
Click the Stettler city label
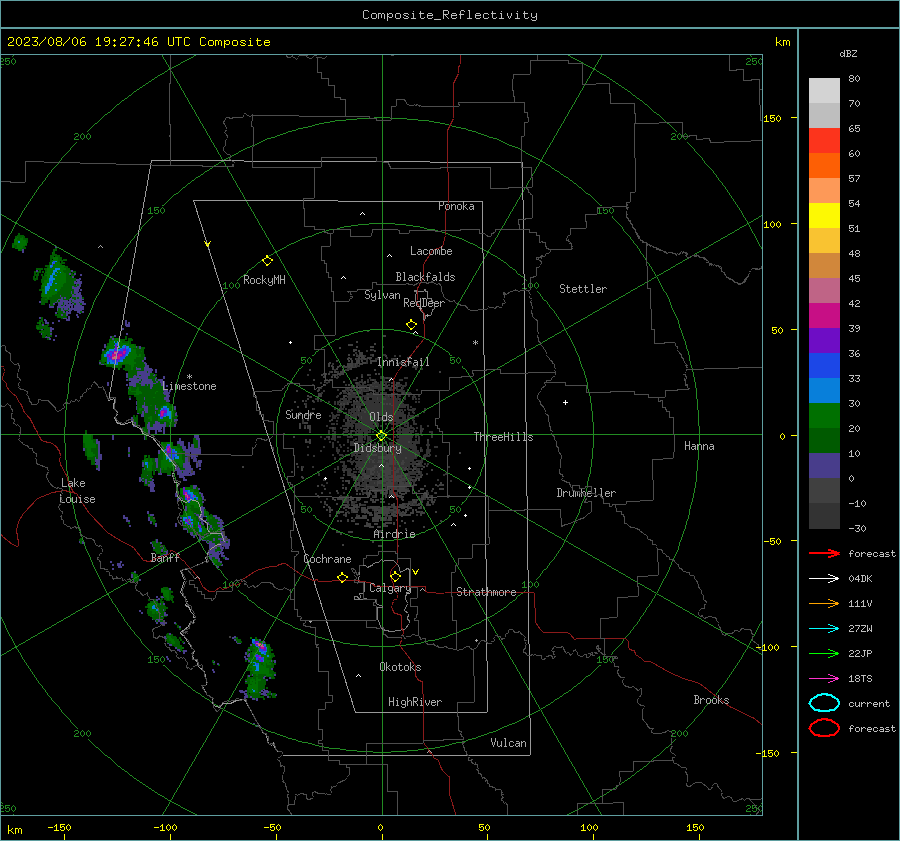583,289
